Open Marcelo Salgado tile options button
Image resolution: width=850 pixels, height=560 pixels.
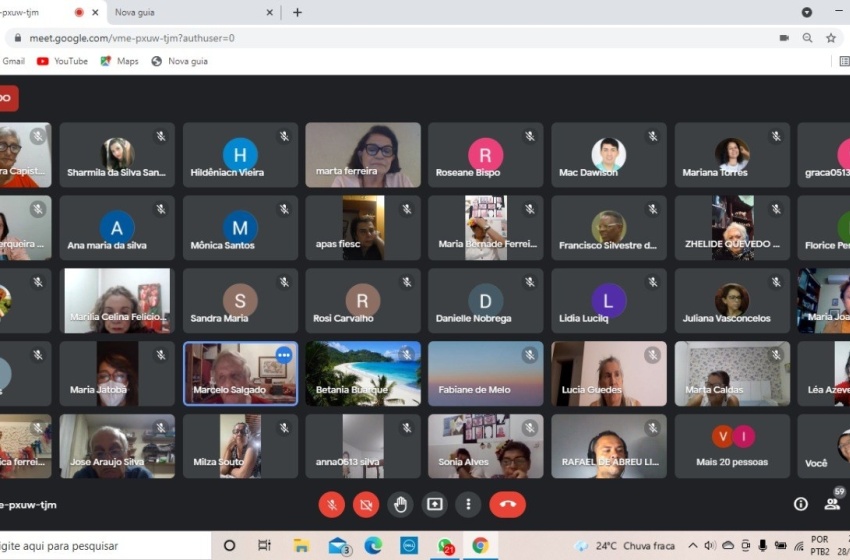pyautogui.click(x=284, y=355)
